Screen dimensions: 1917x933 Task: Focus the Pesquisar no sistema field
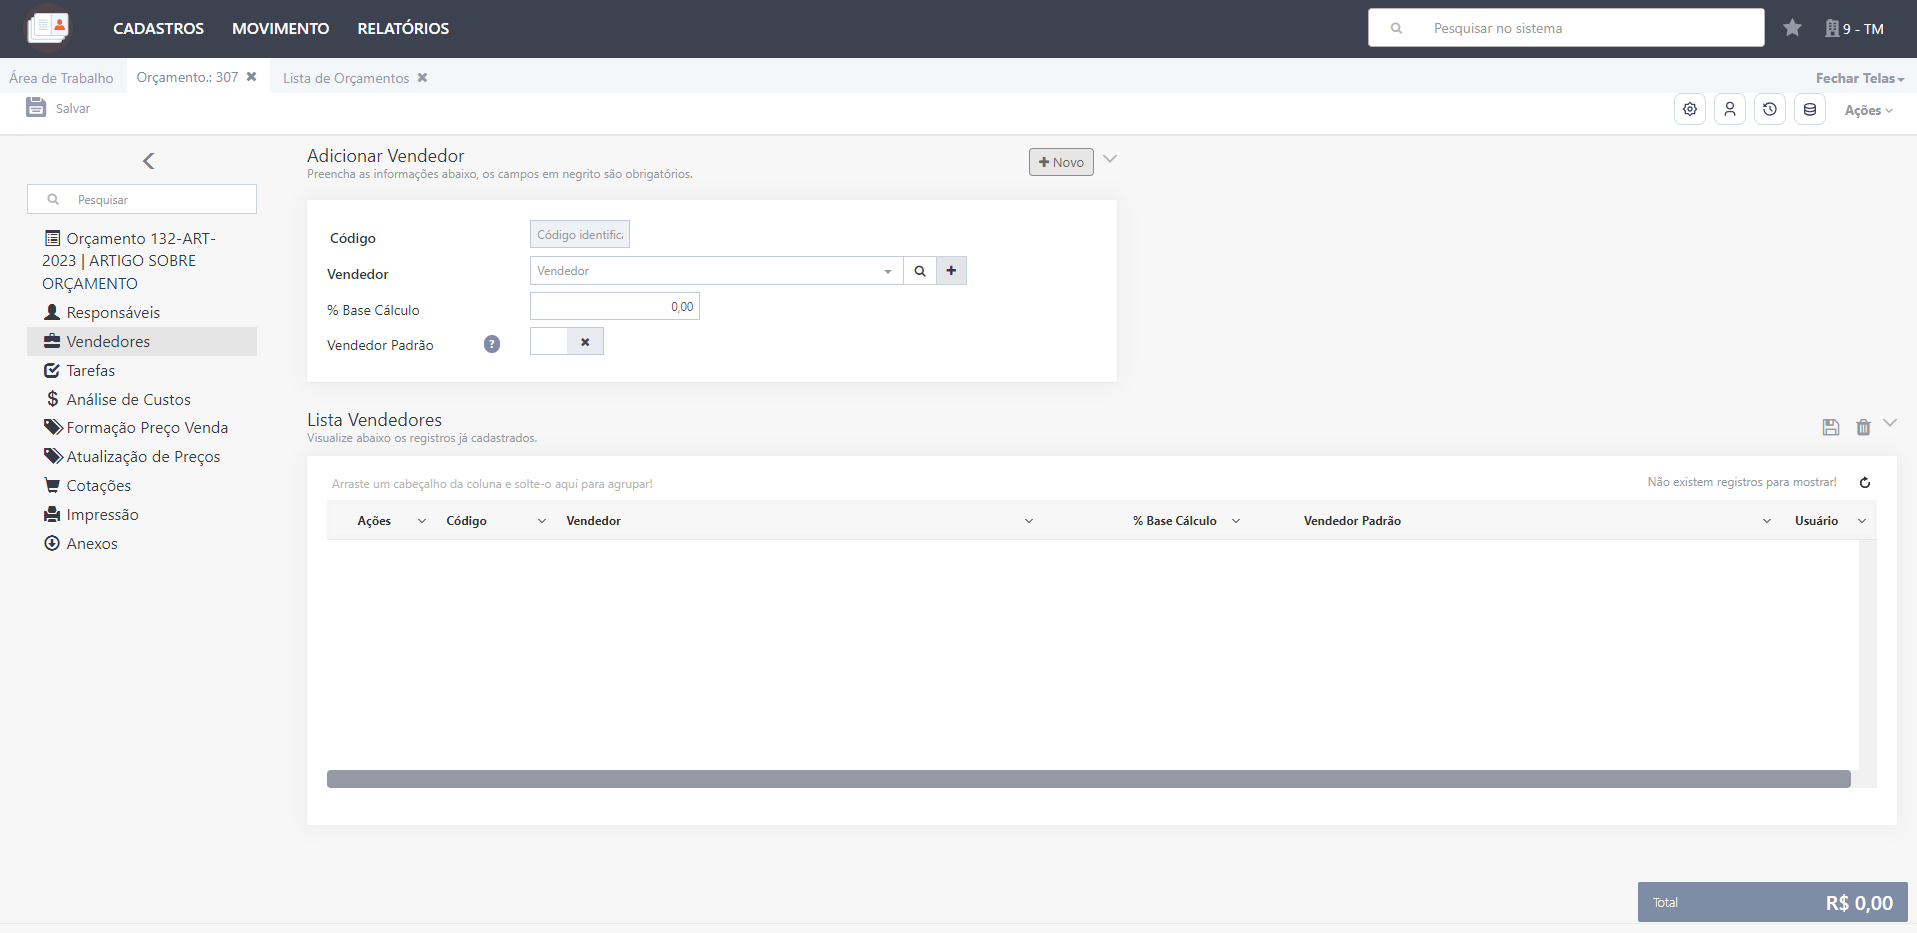point(1566,28)
